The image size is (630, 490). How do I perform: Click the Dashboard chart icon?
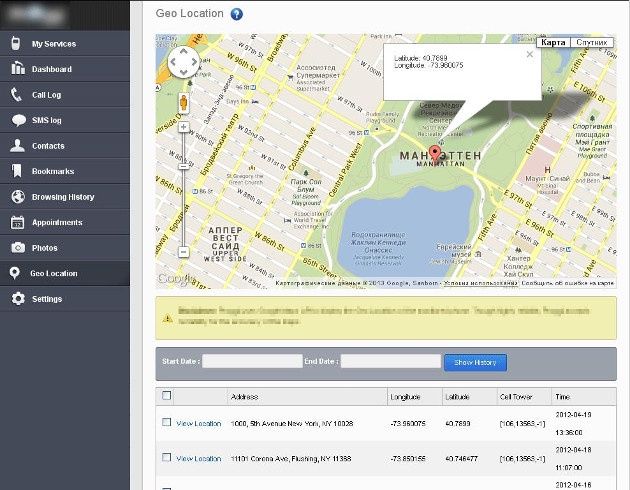tap(18, 68)
